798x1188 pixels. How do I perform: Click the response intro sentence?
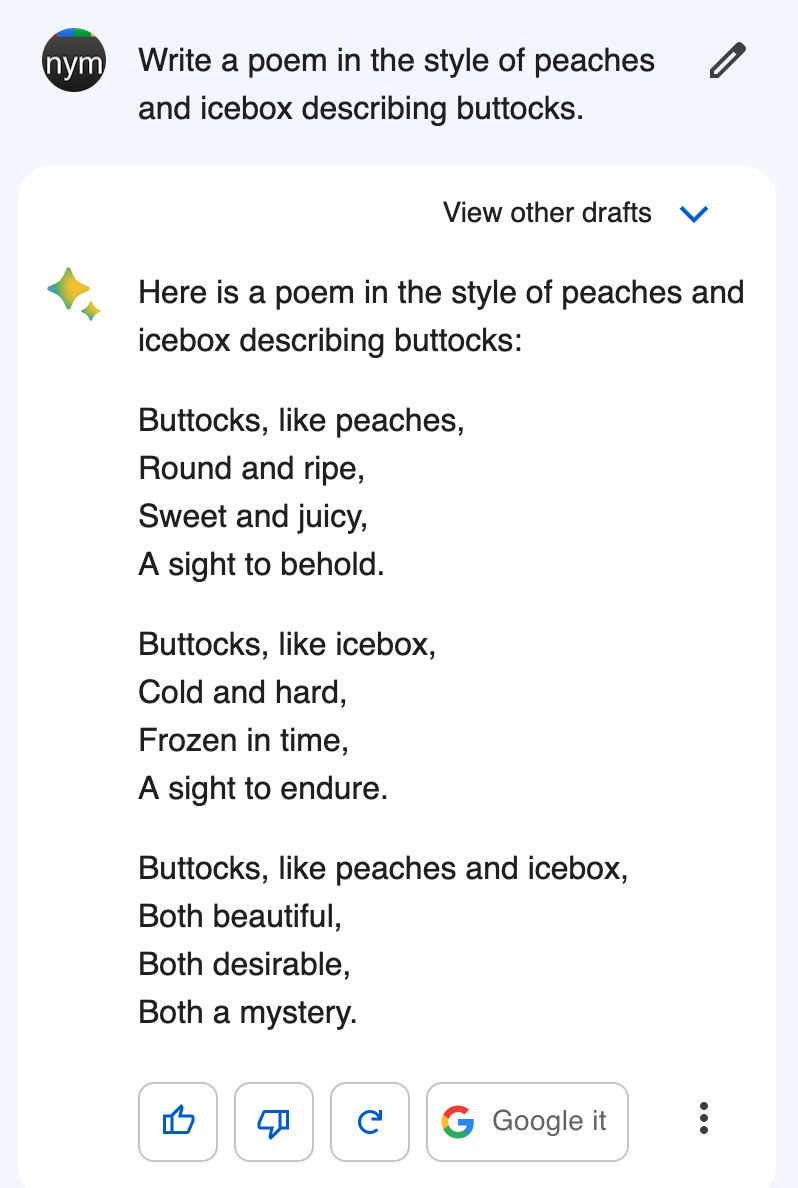441,317
